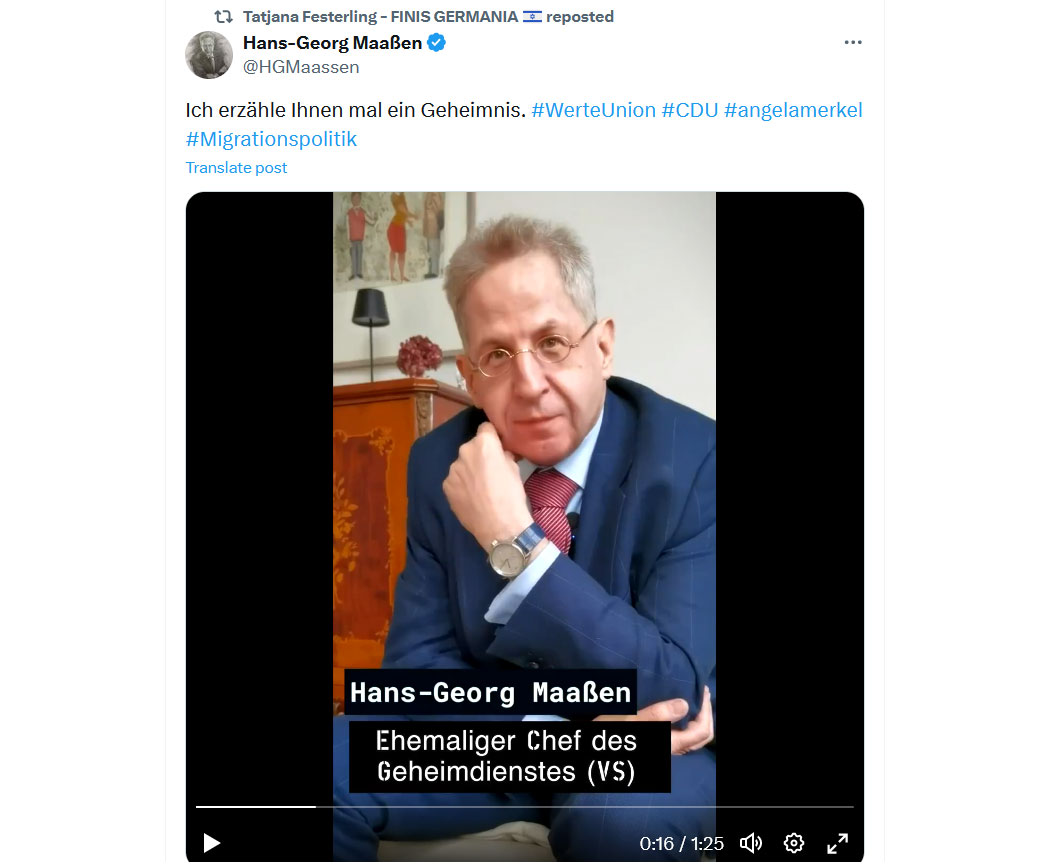Viewport: 1050px width, 866px height.
Task: Open the video settings gear
Action: (794, 843)
